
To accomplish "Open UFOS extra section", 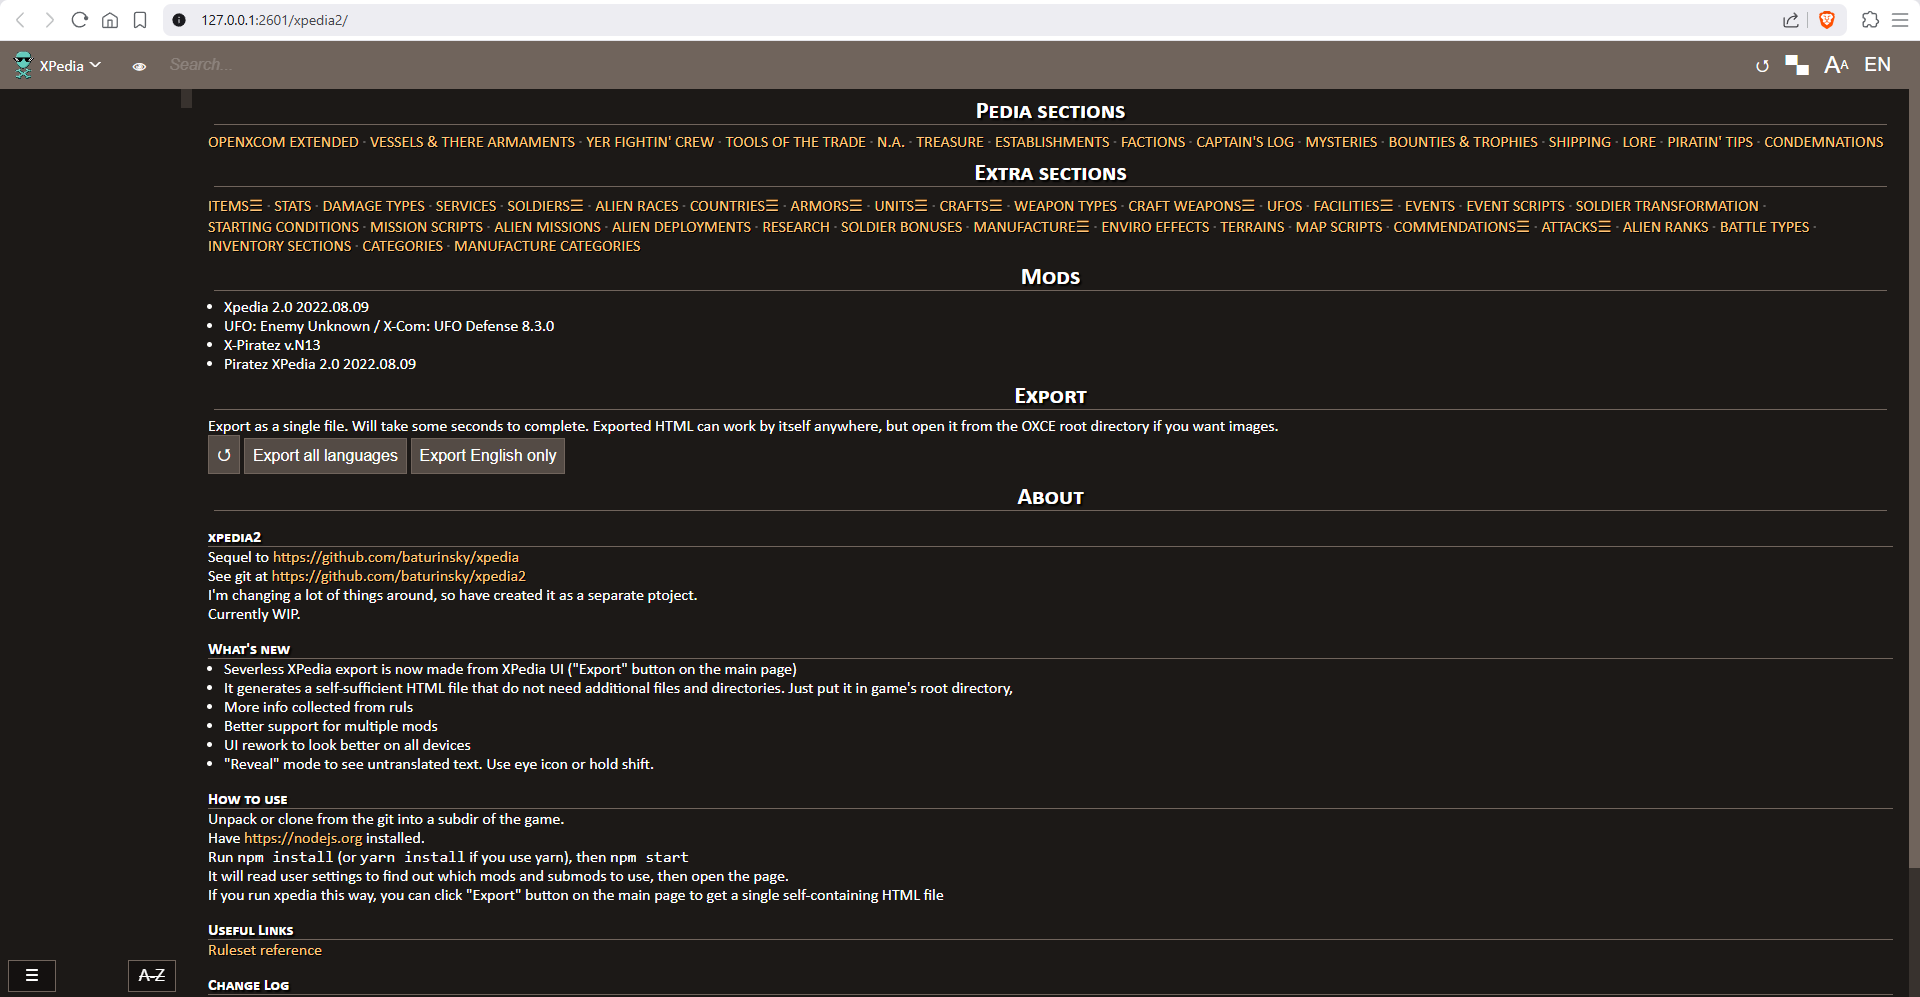I will [x=1284, y=206].
